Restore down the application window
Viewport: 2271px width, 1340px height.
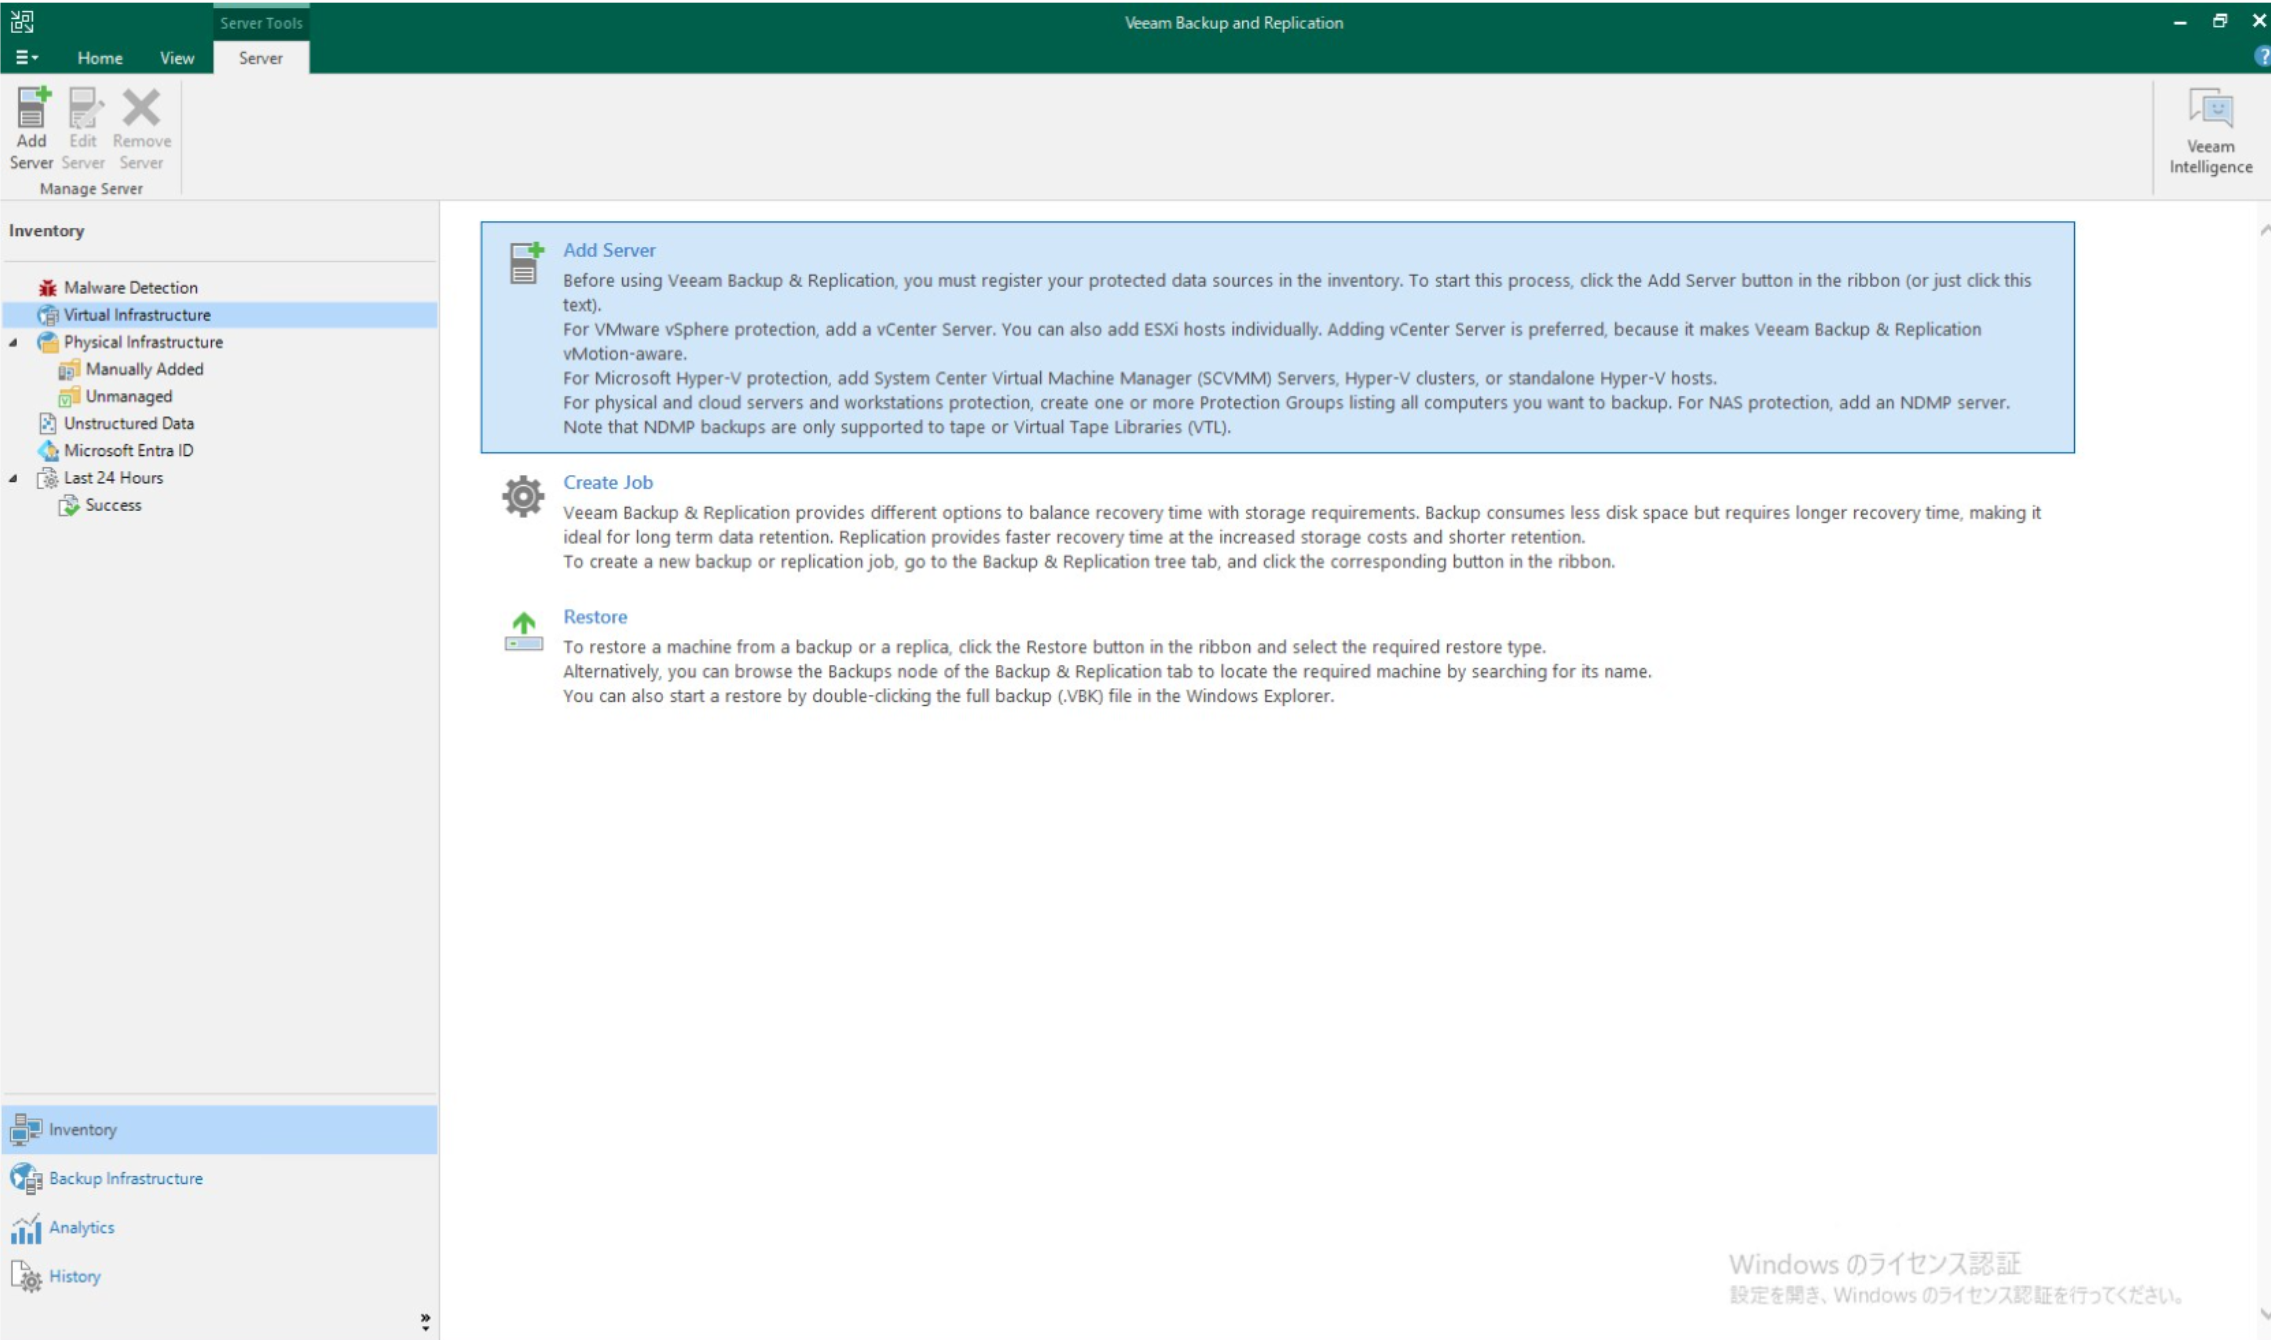(2219, 21)
